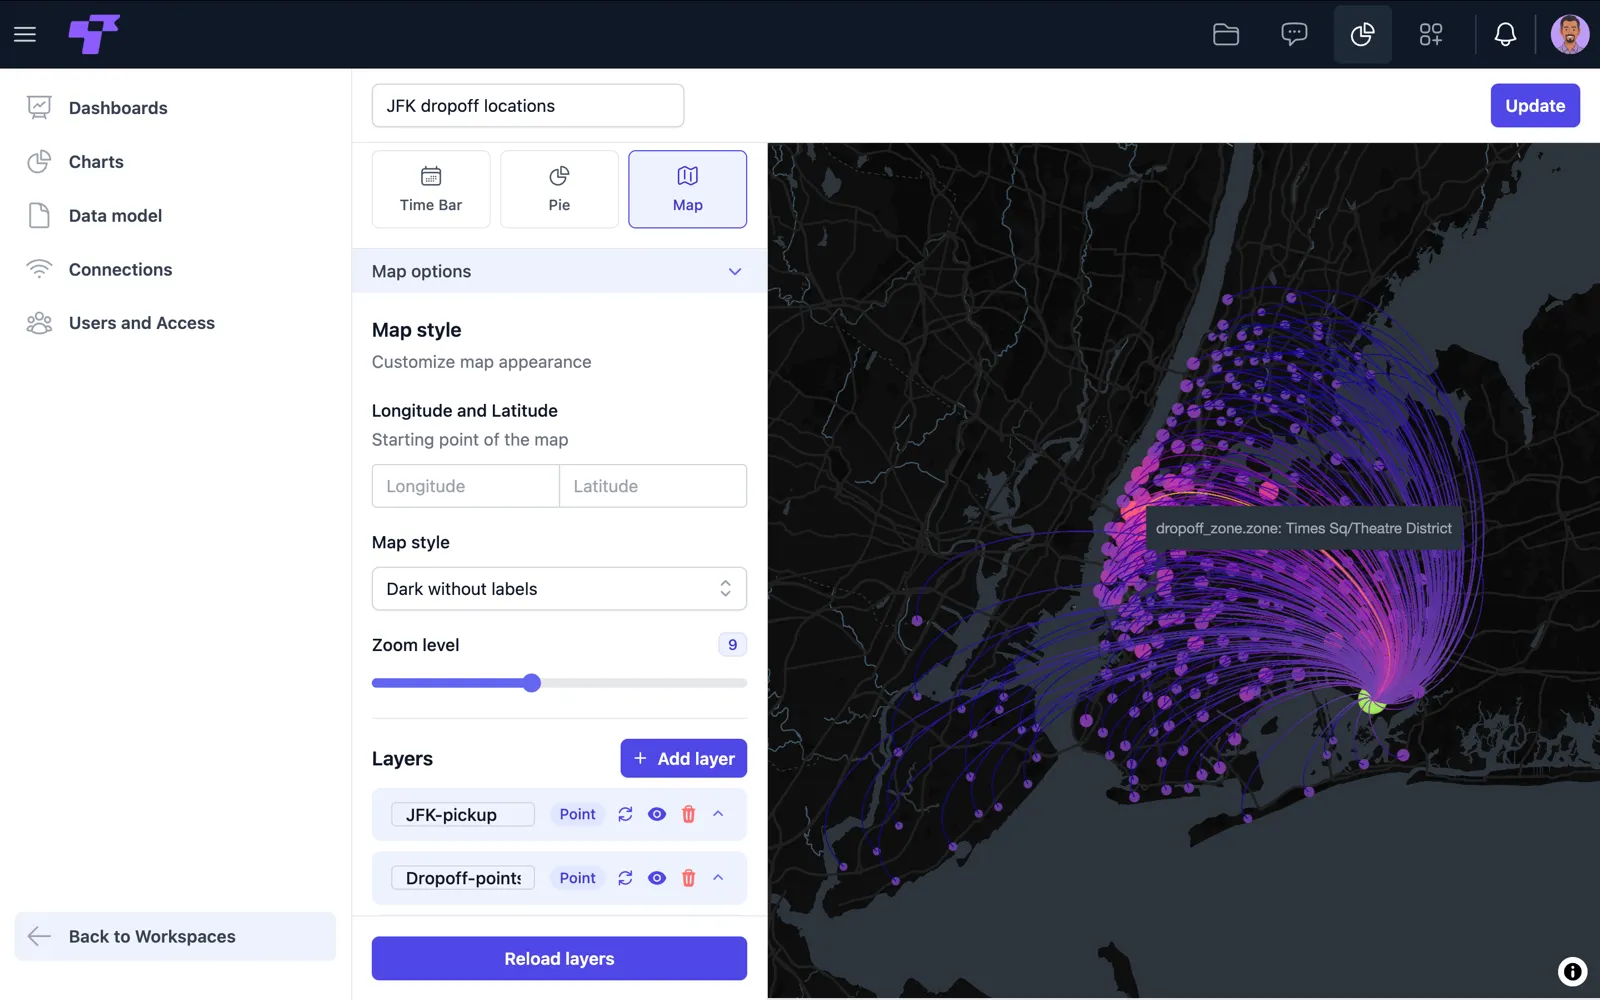This screenshot has height=1000, width=1600.
Task: Edit the Dropoff-points layer name
Action: tap(463, 878)
